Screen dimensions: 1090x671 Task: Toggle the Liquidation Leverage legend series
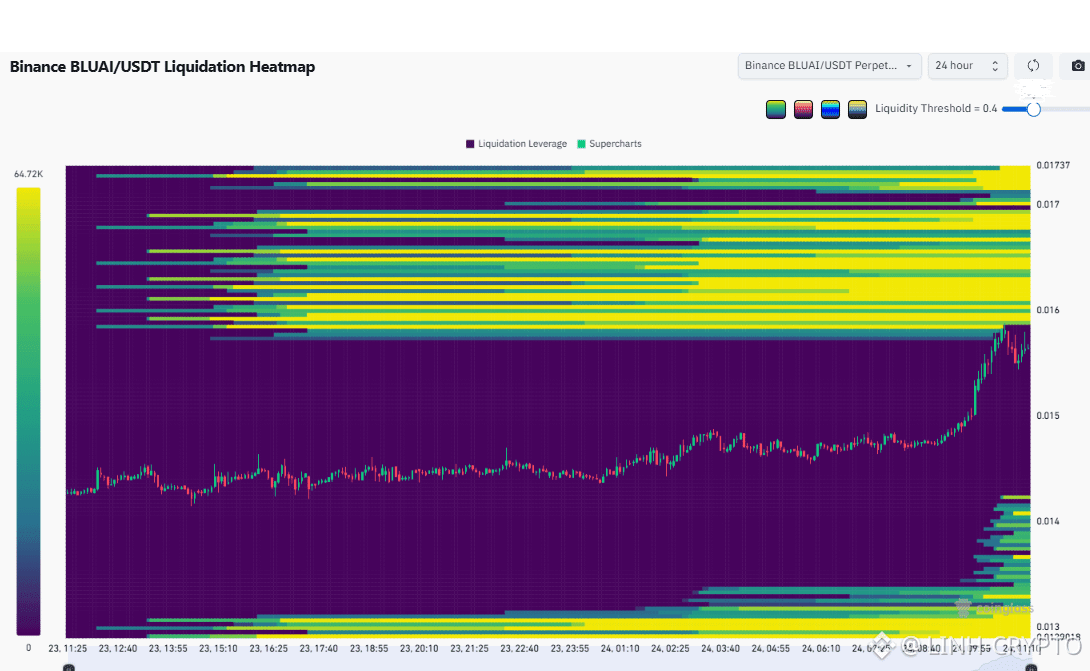(x=516, y=144)
